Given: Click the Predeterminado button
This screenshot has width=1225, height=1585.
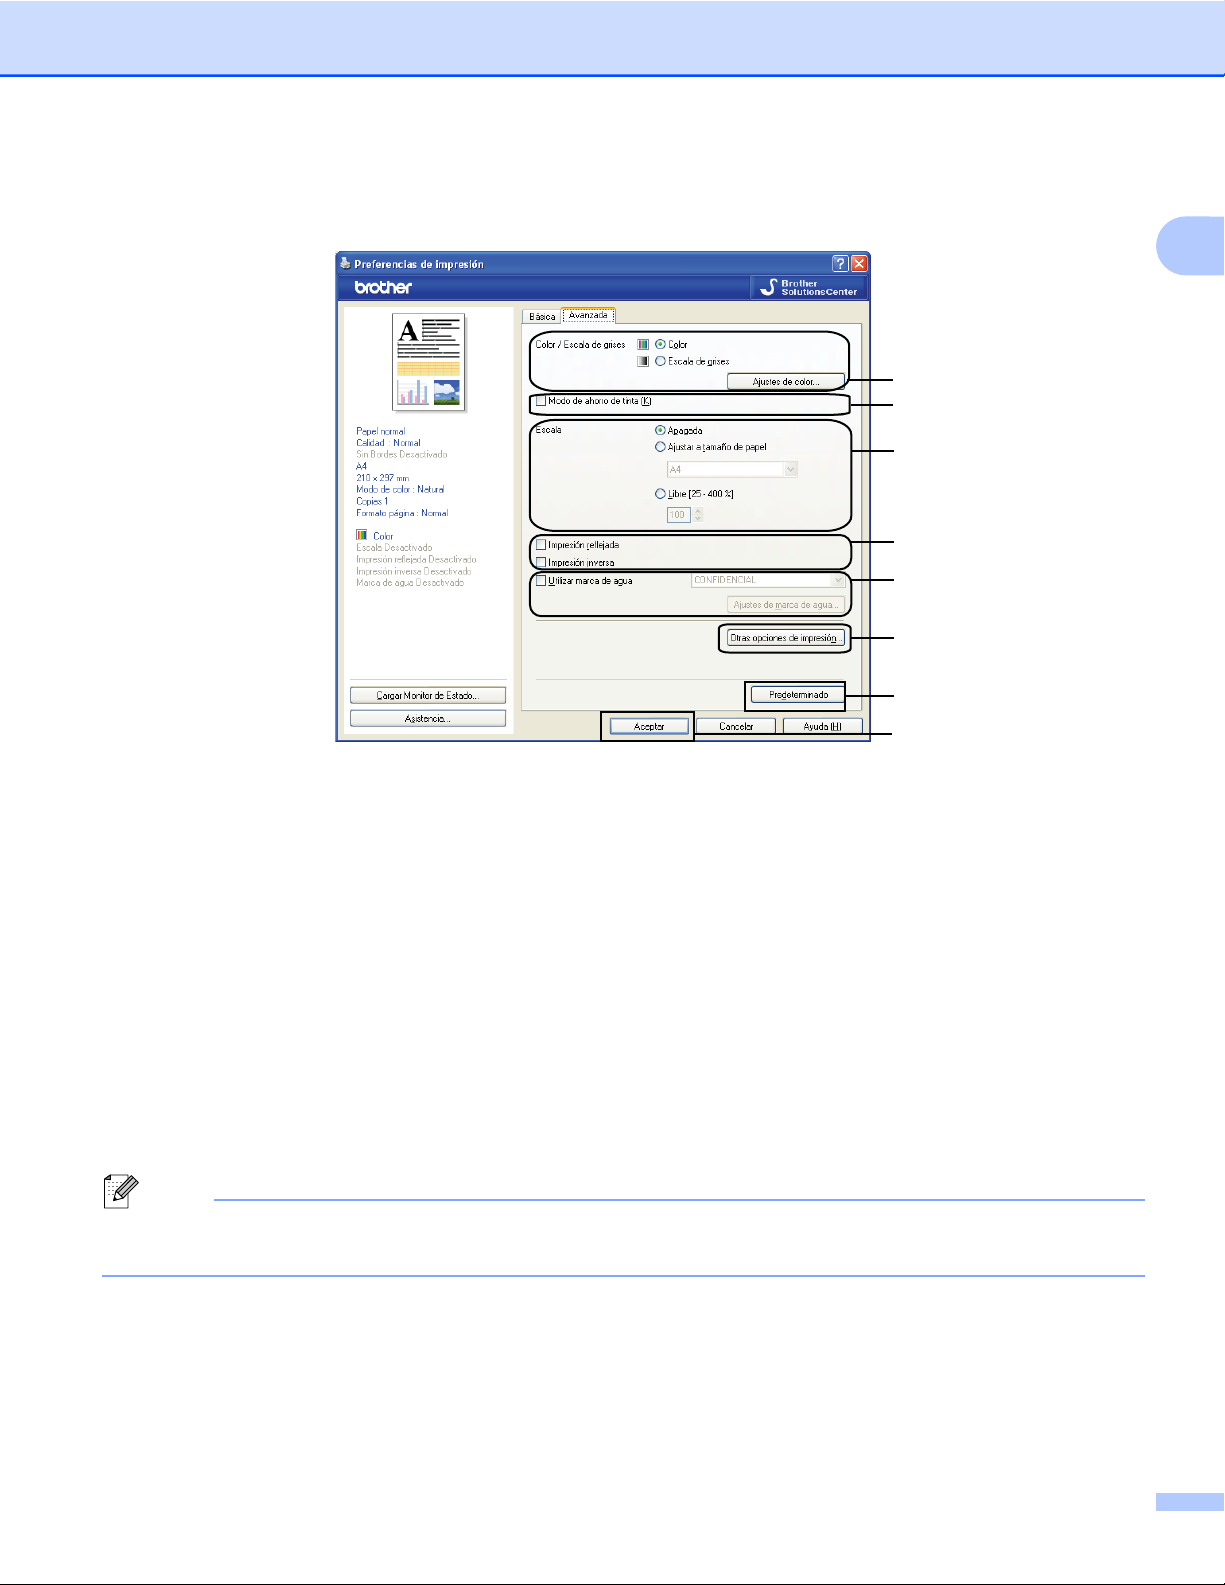Looking at the screenshot, I should click(798, 695).
